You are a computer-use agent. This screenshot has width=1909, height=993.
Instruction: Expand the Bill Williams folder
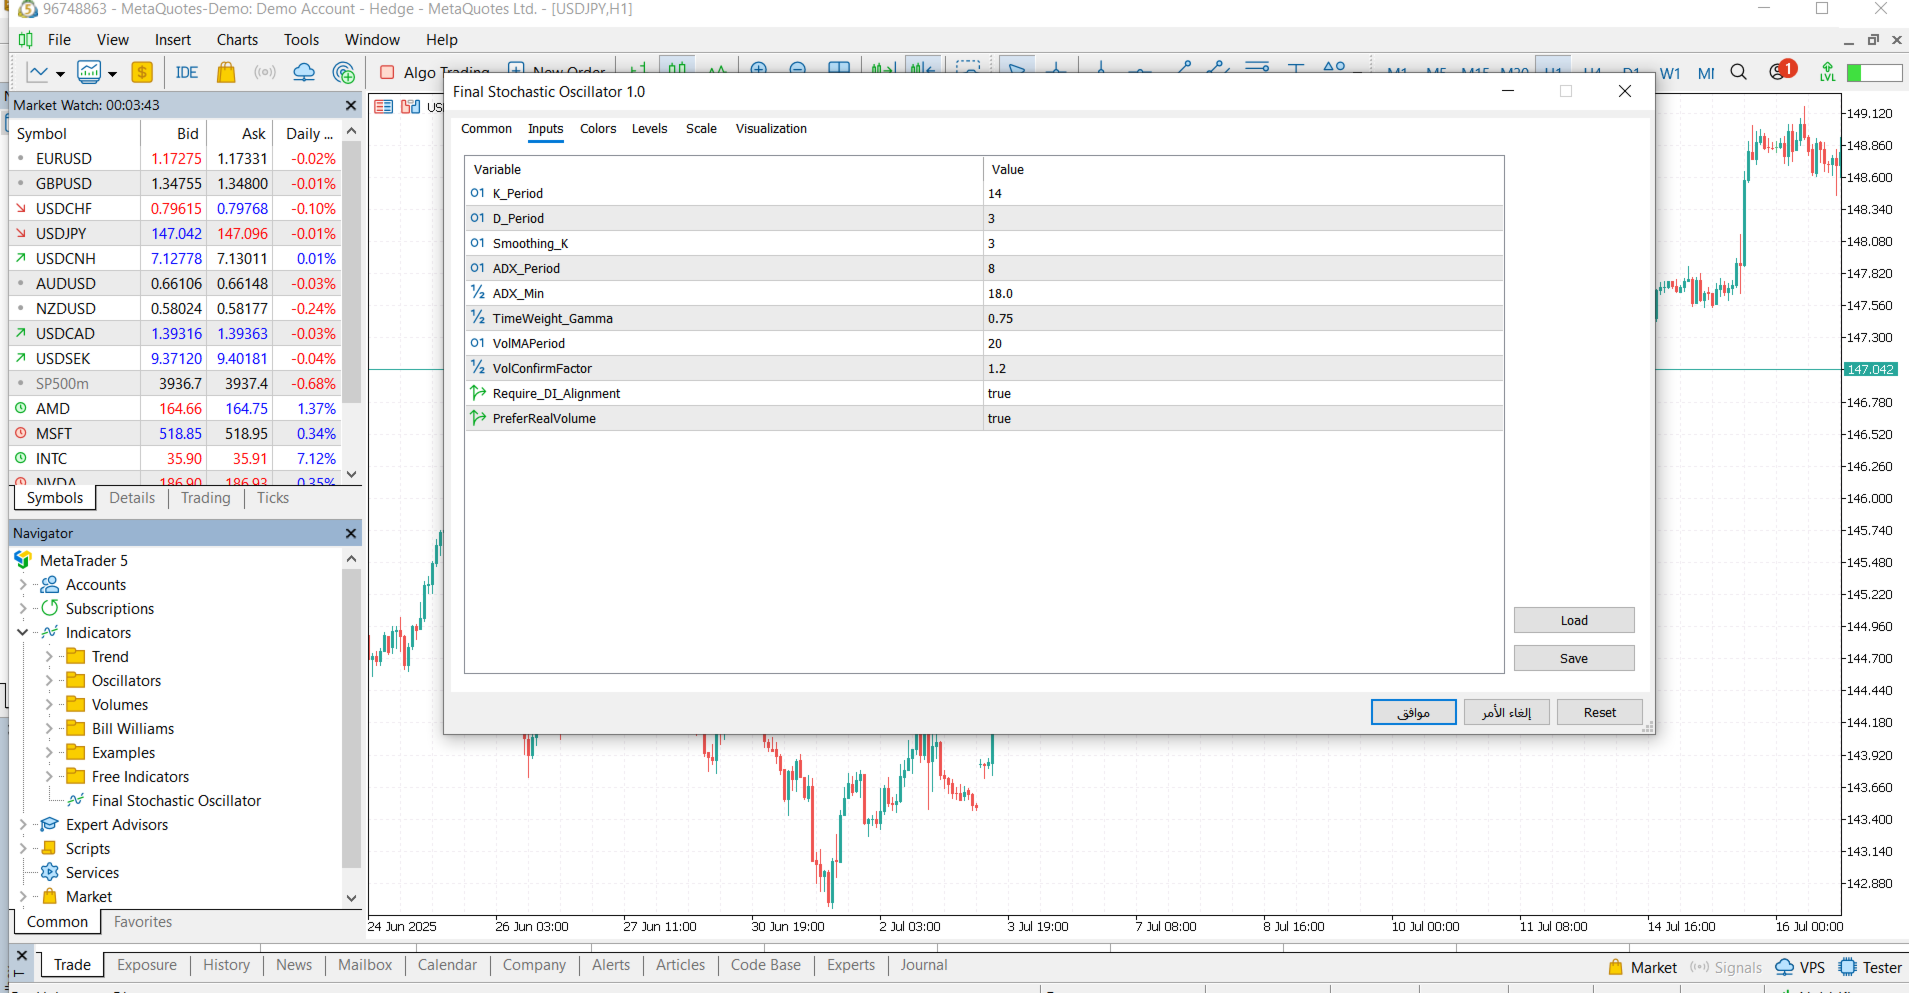tap(49, 728)
